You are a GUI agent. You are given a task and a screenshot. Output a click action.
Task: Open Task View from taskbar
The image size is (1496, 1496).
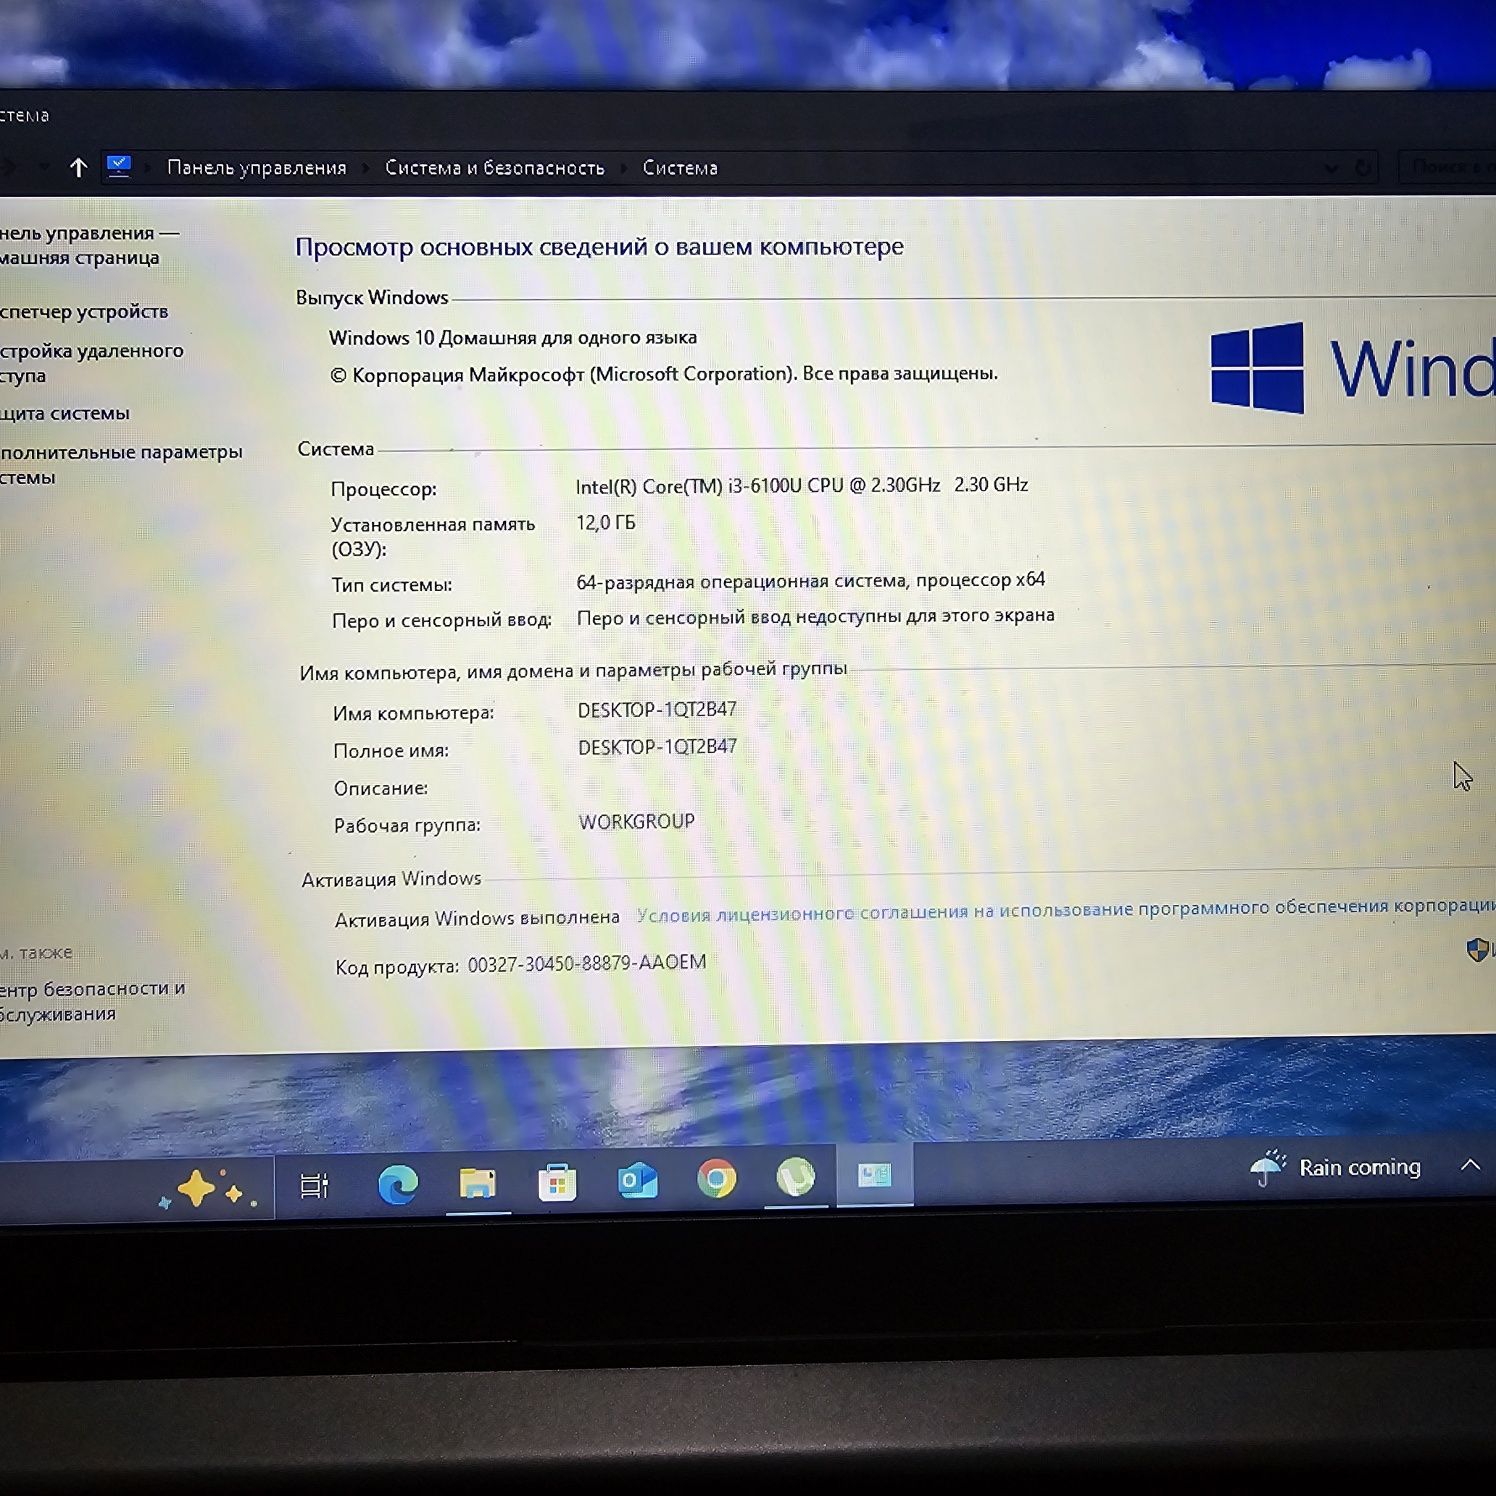[315, 1186]
